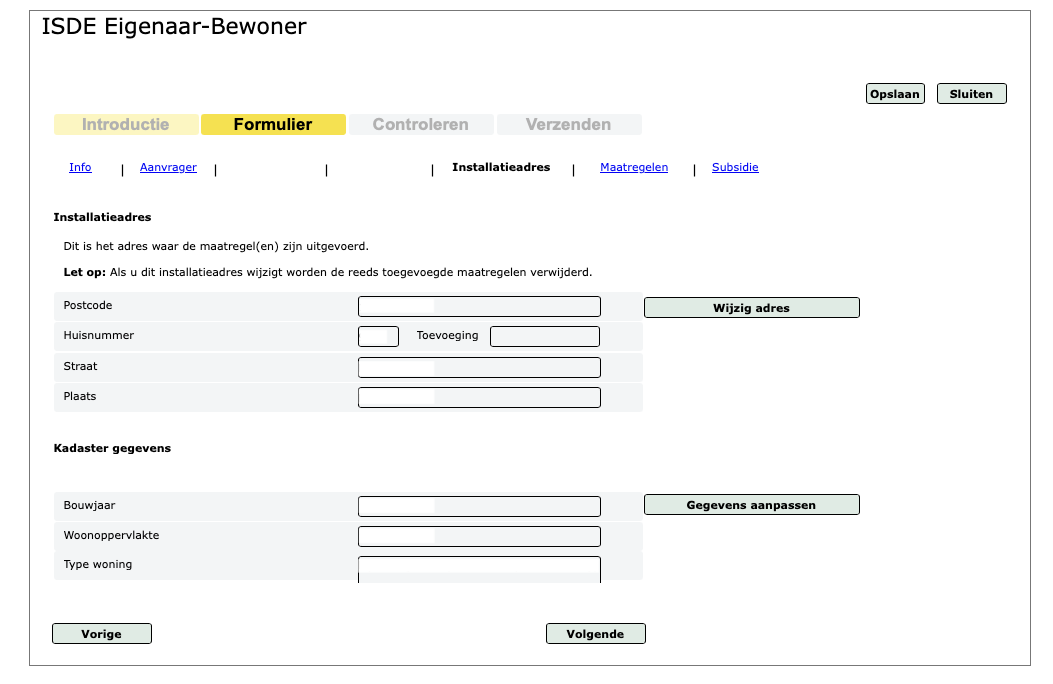Screen dimensions: 1053x684
Task: Focus the Postcode input field
Action: coord(479,307)
